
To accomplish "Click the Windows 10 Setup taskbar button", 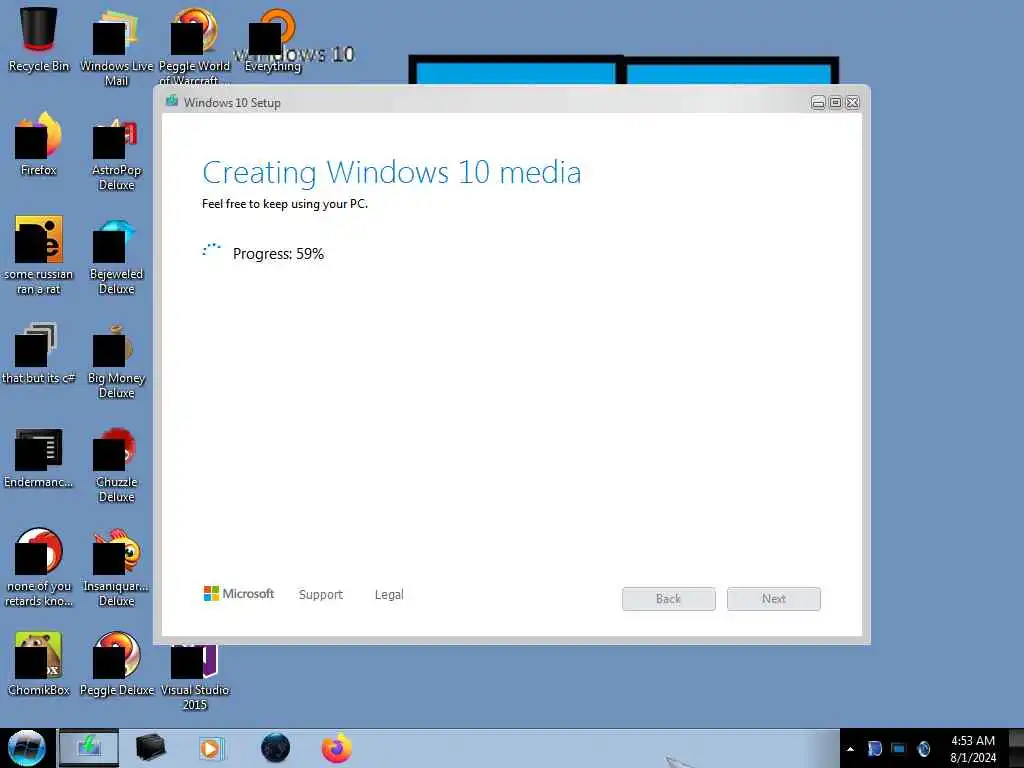I will [89, 748].
